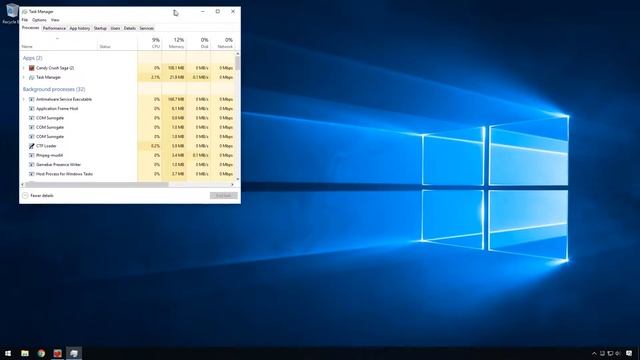Switch to the Services tab
Viewport: 640px width, 360px height.
147,28
